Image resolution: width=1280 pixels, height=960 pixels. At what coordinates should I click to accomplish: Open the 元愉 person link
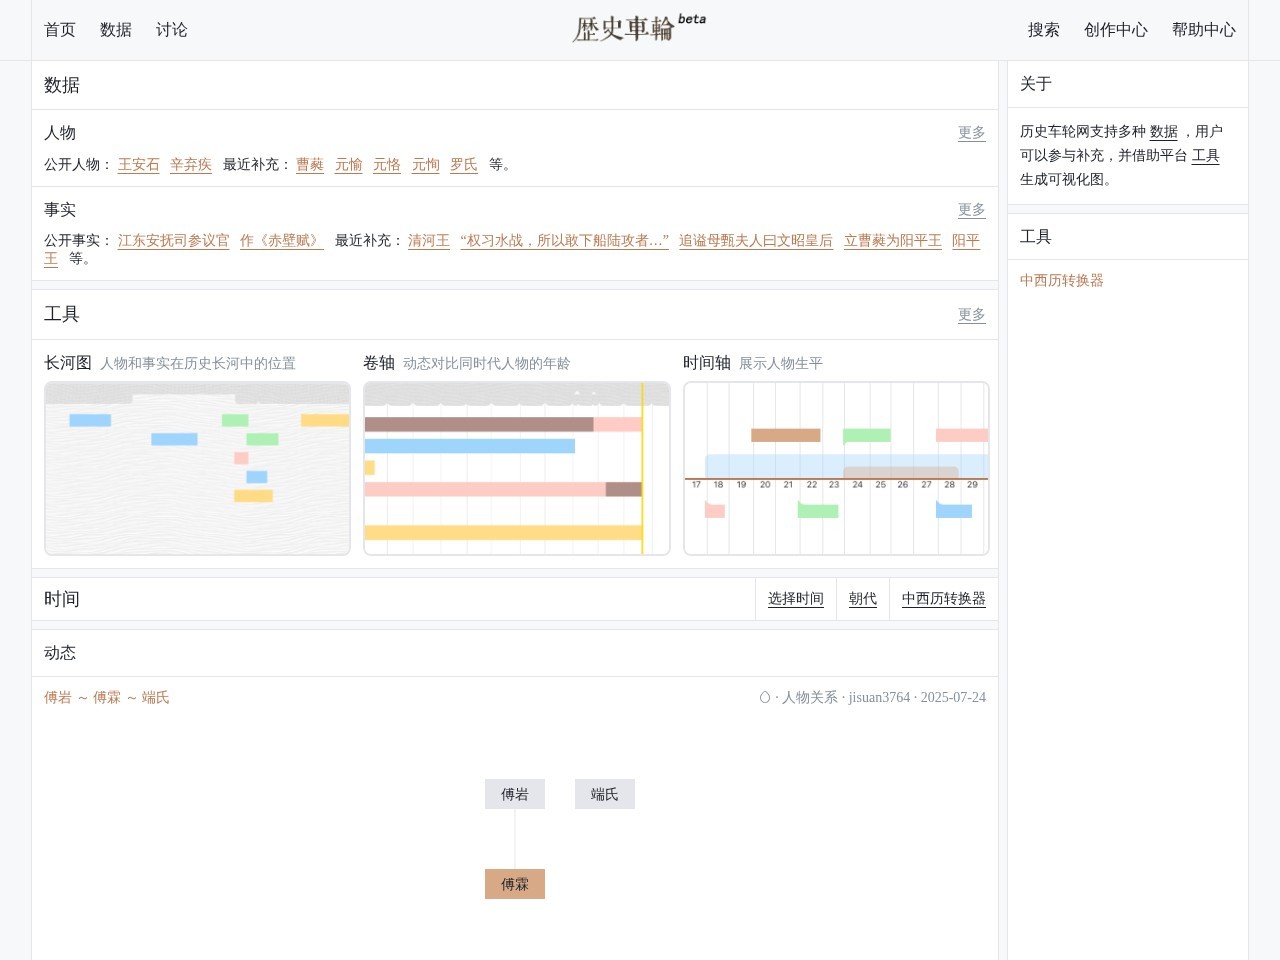click(349, 165)
